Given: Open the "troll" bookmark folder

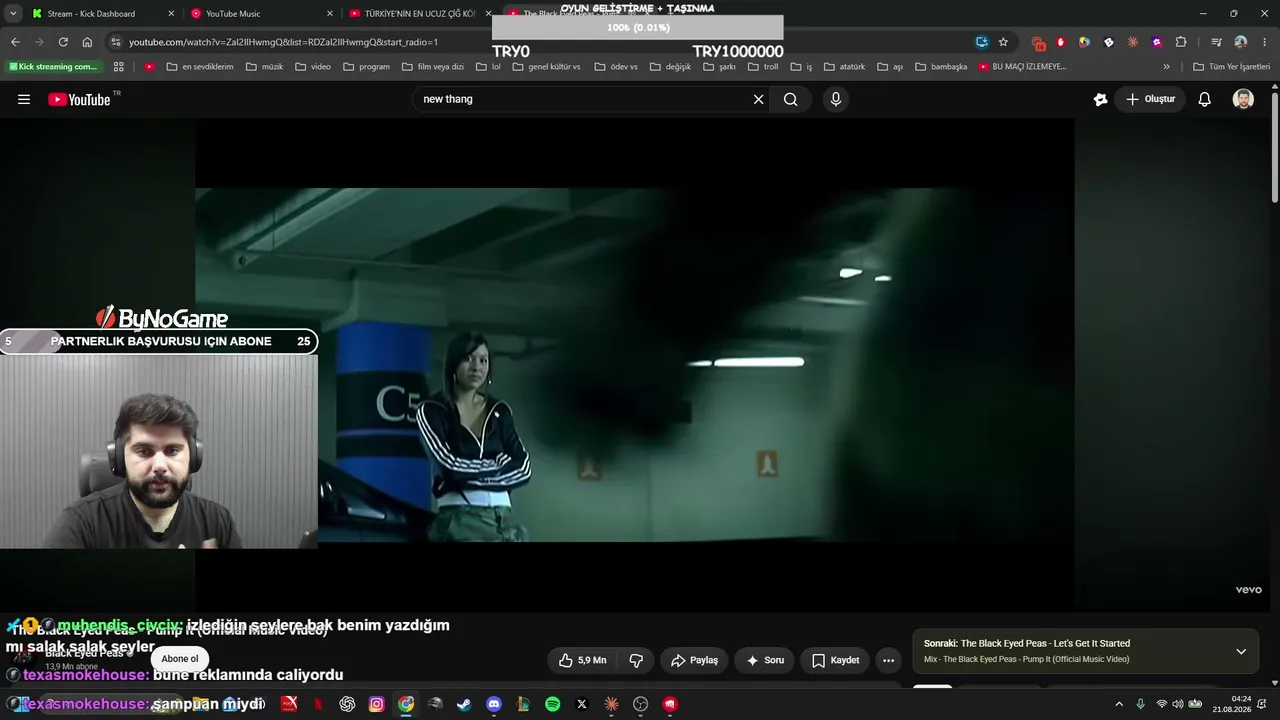Looking at the screenshot, I should pyautogui.click(x=764, y=67).
